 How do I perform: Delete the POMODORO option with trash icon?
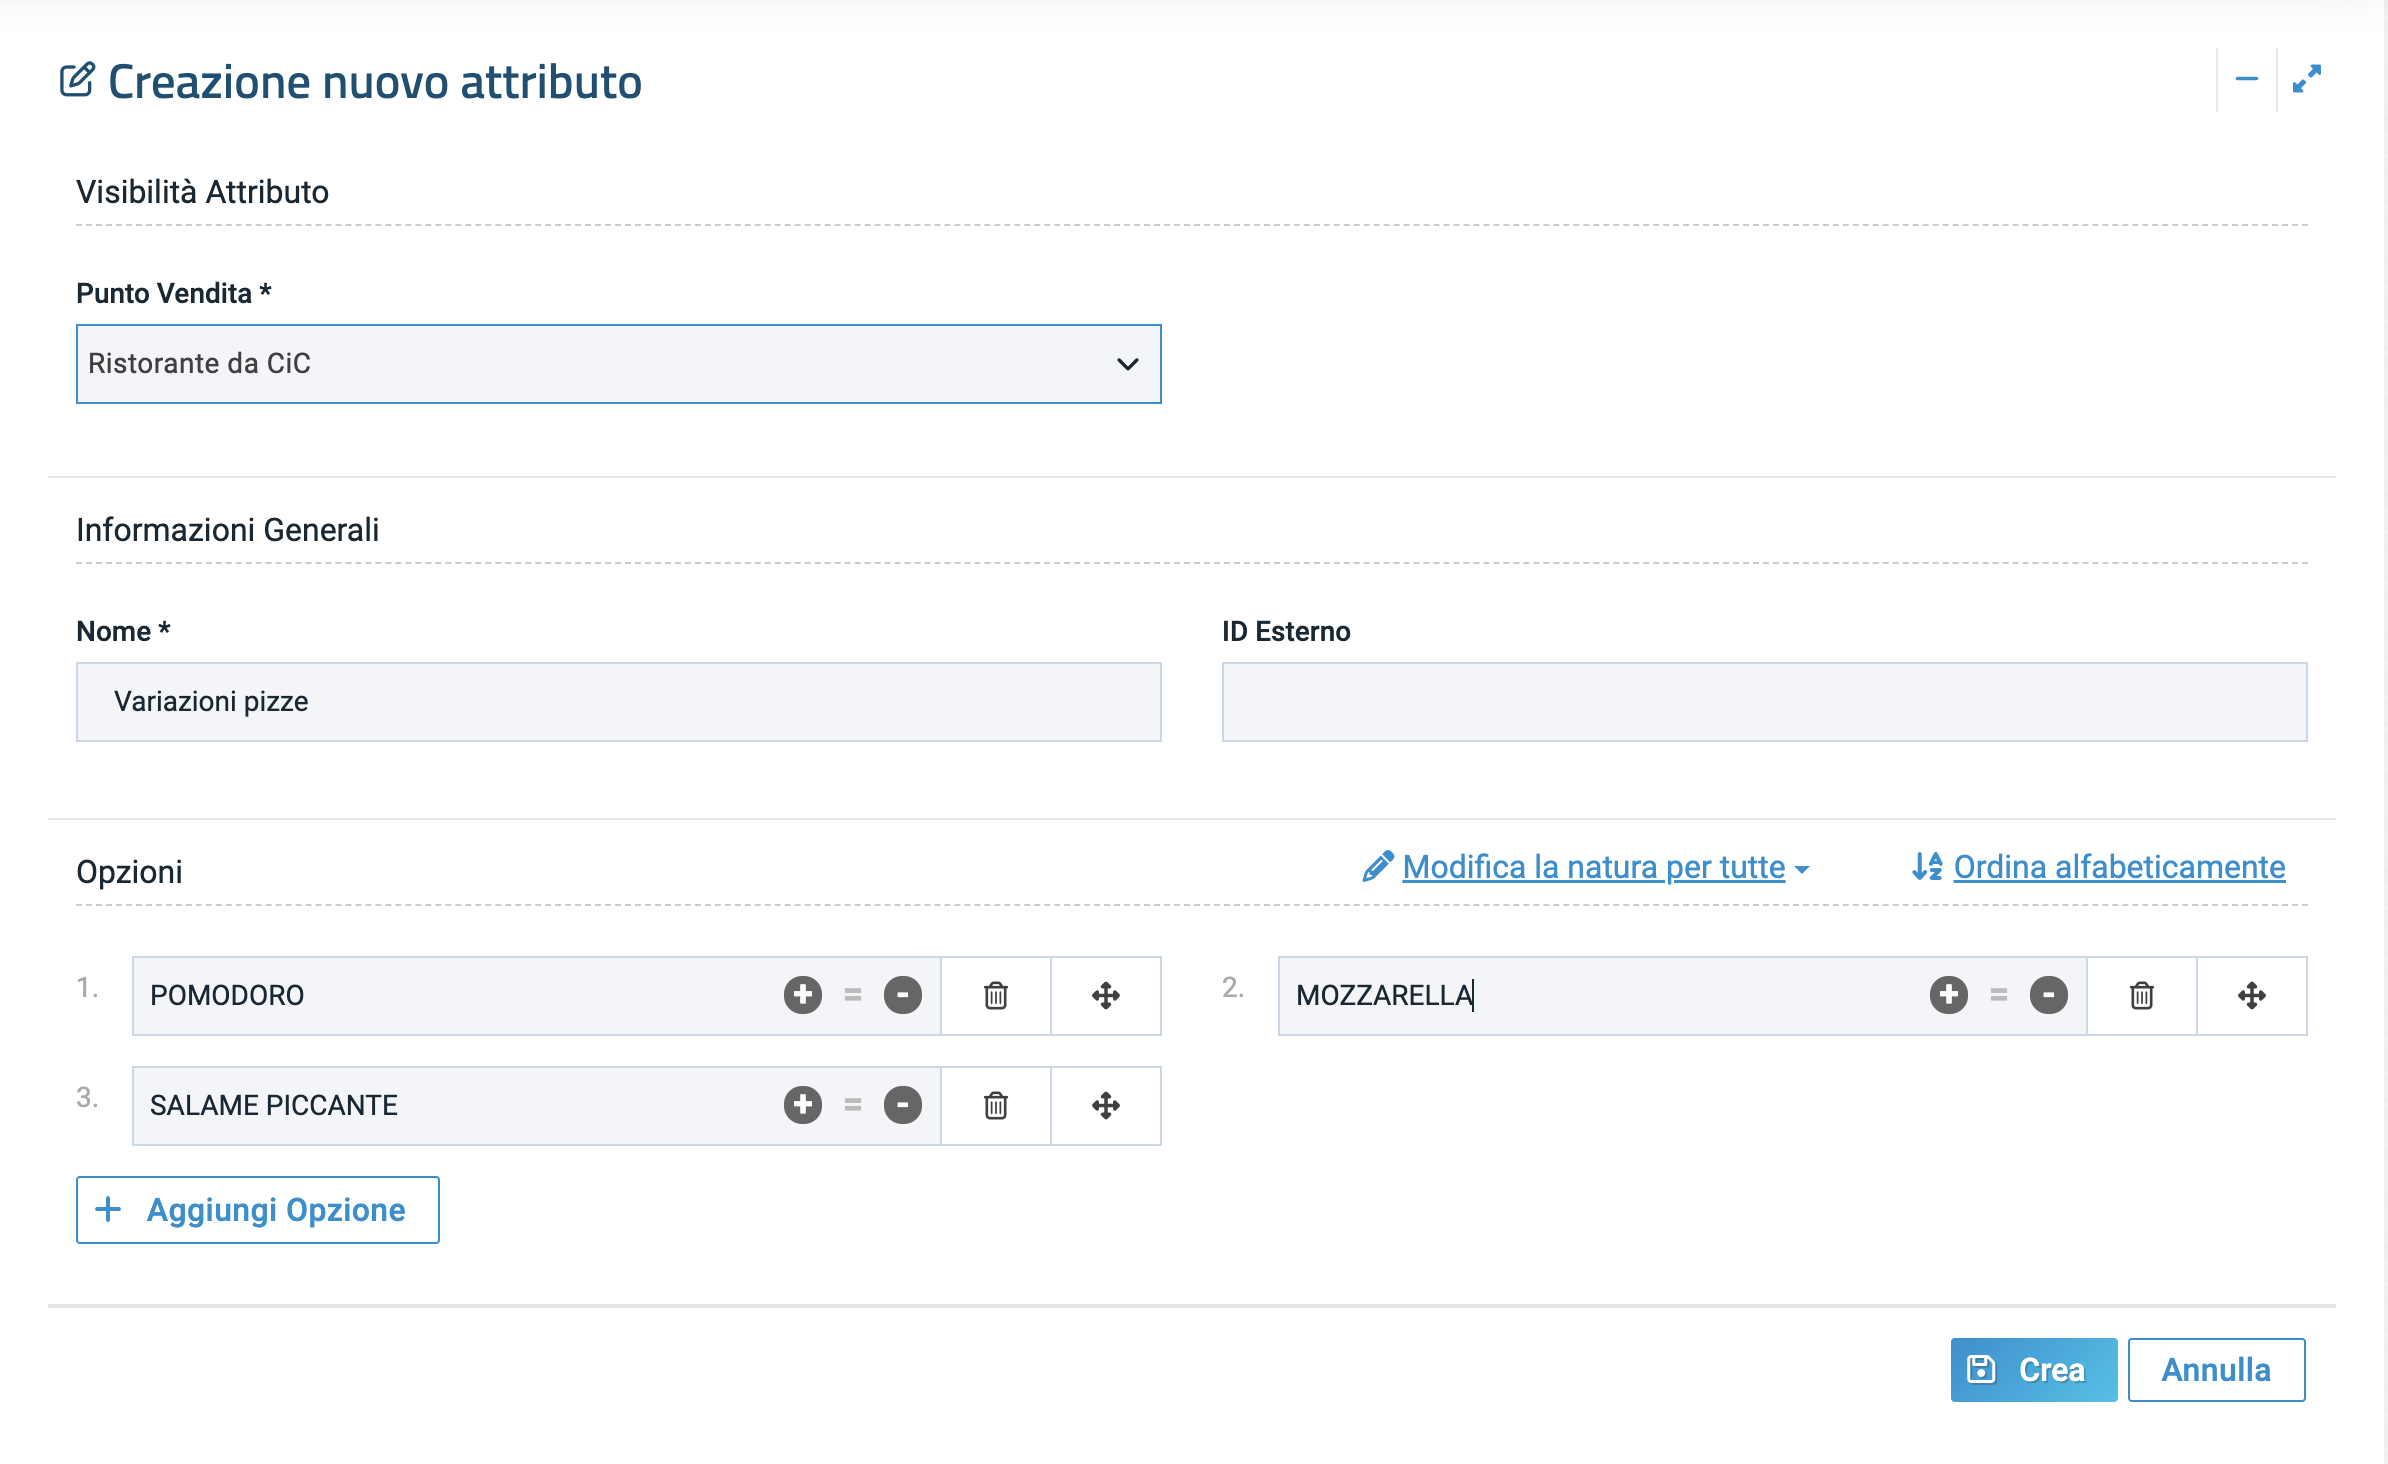[x=995, y=996]
